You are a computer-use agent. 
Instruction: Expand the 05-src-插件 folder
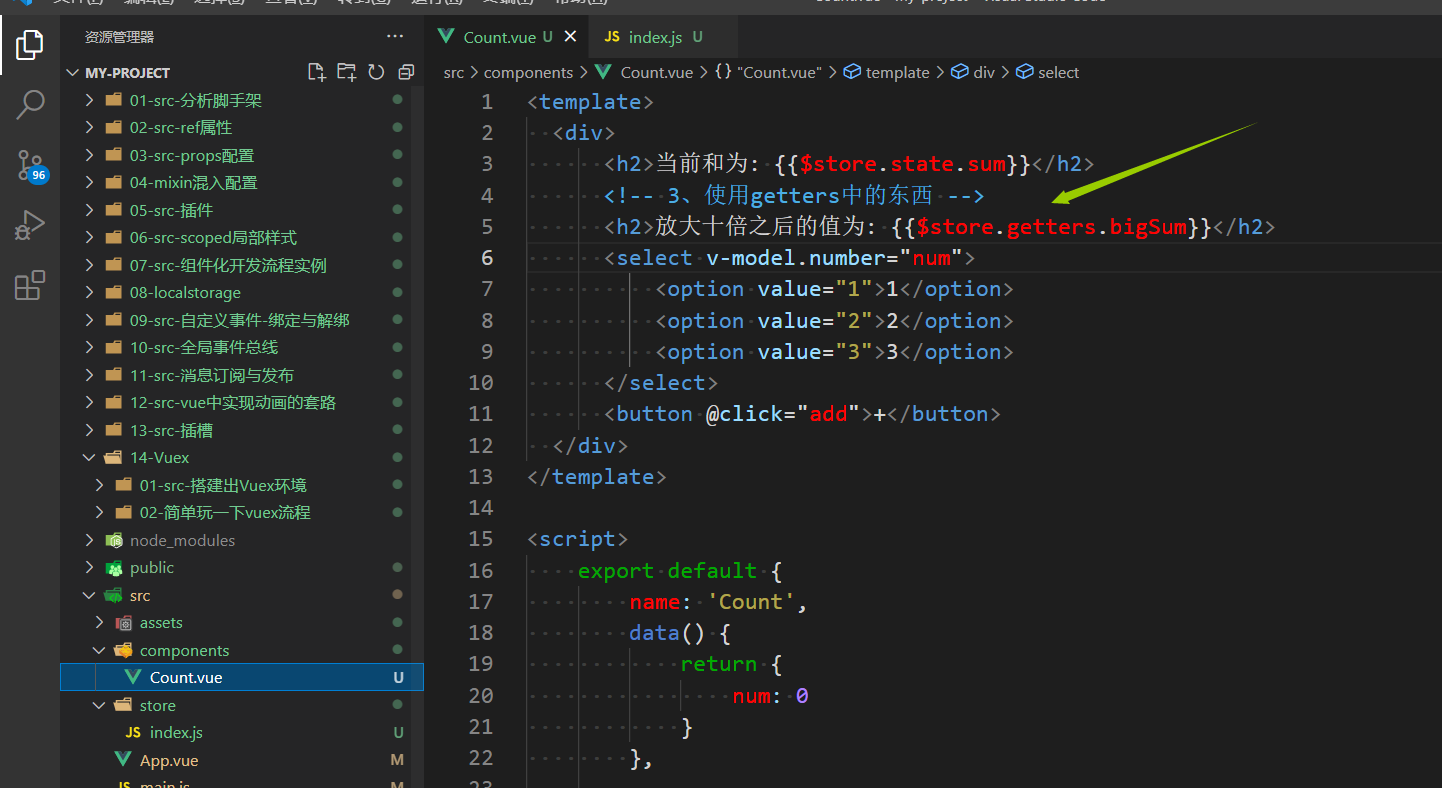click(x=242, y=210)
